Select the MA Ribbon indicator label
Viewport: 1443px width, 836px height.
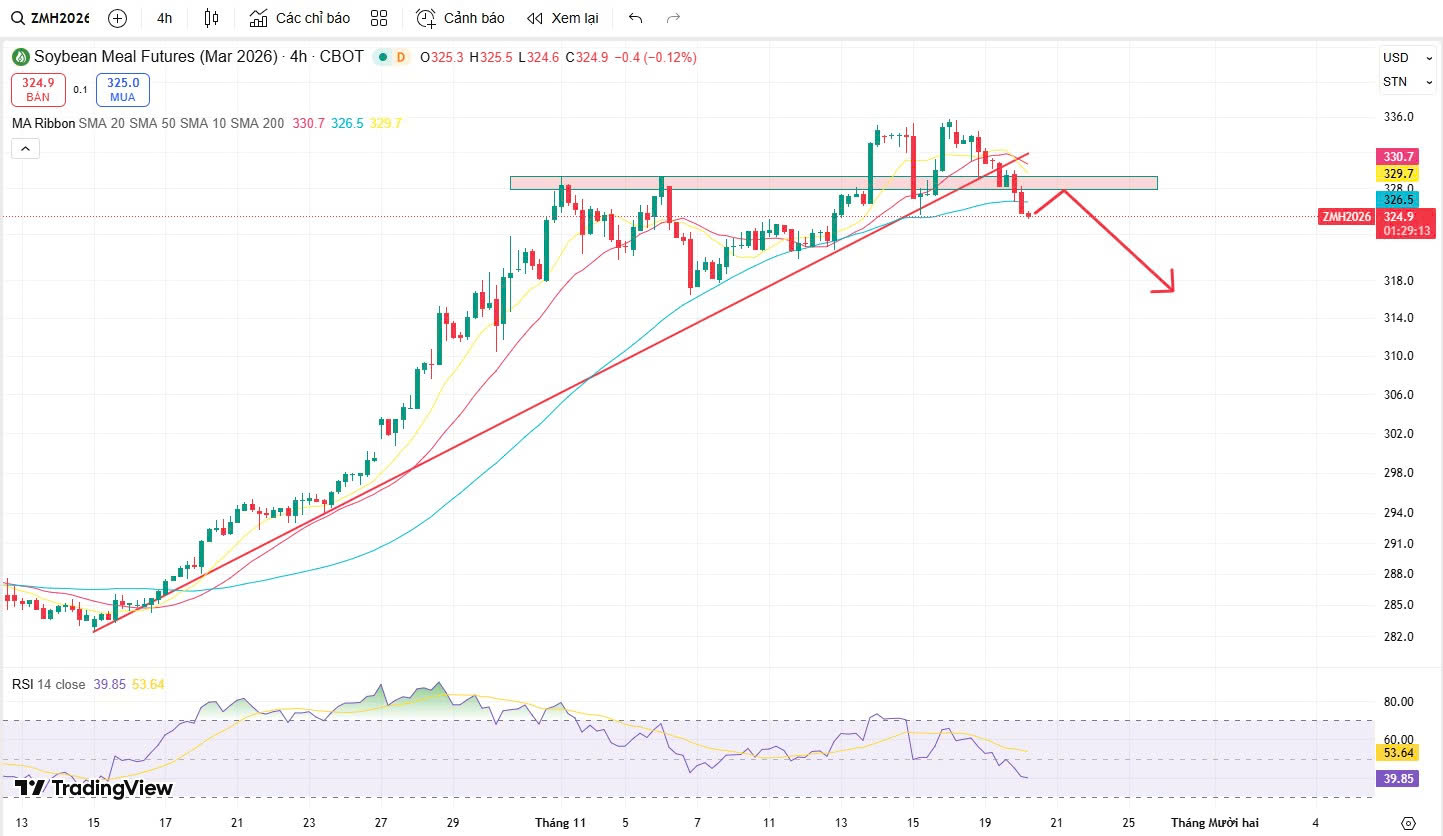pos(42,123)
